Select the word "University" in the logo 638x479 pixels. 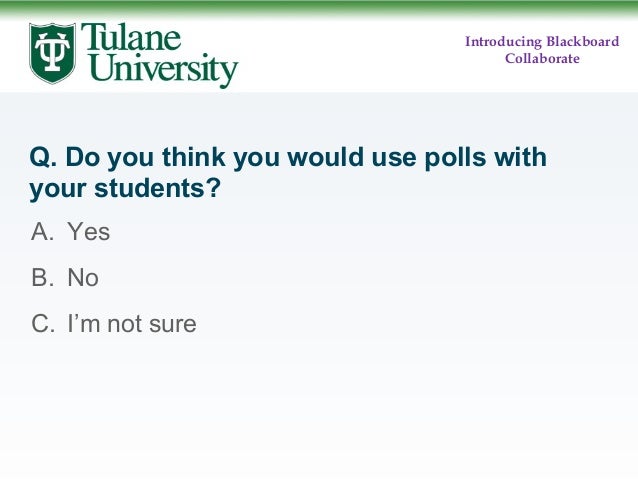tap(160, 69)
